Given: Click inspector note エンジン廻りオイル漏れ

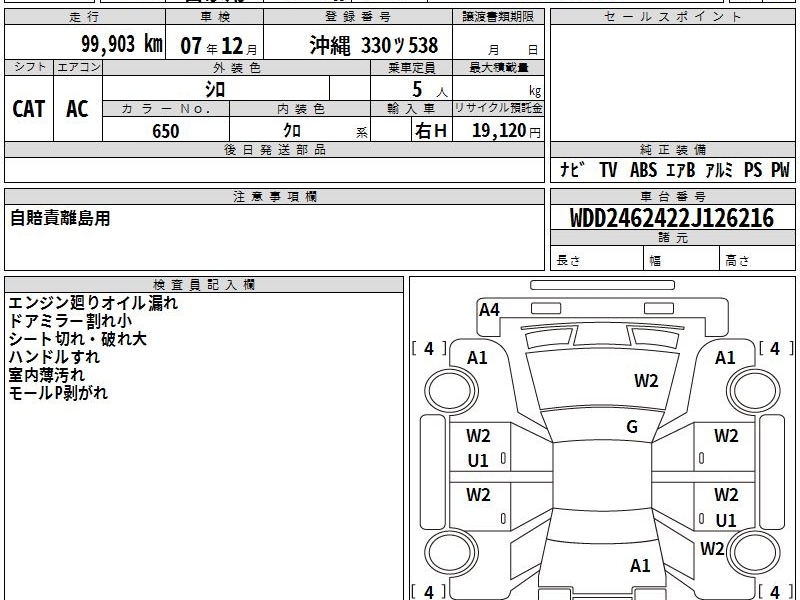Looking at the screenshot, I should 93,303.
